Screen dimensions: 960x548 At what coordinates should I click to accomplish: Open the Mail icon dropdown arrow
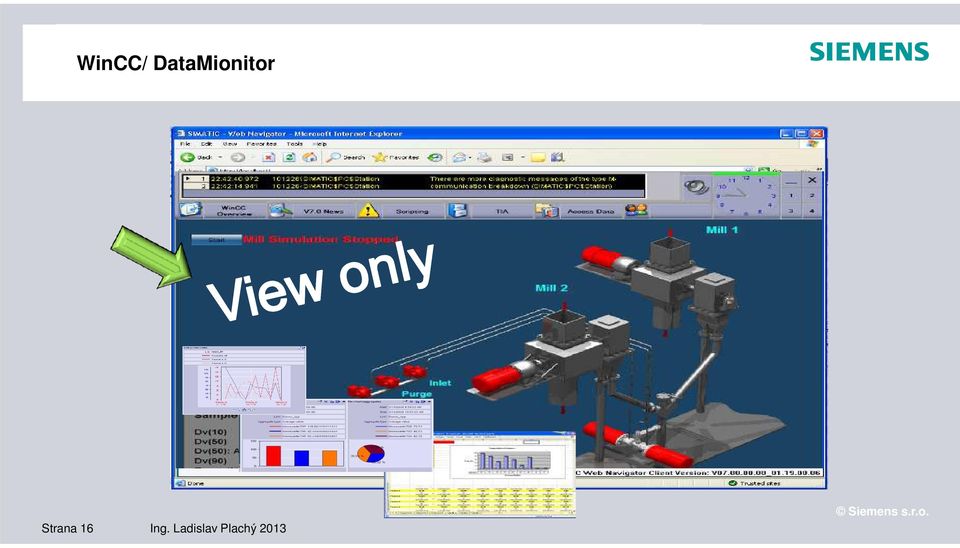click(x=470, y=157)
